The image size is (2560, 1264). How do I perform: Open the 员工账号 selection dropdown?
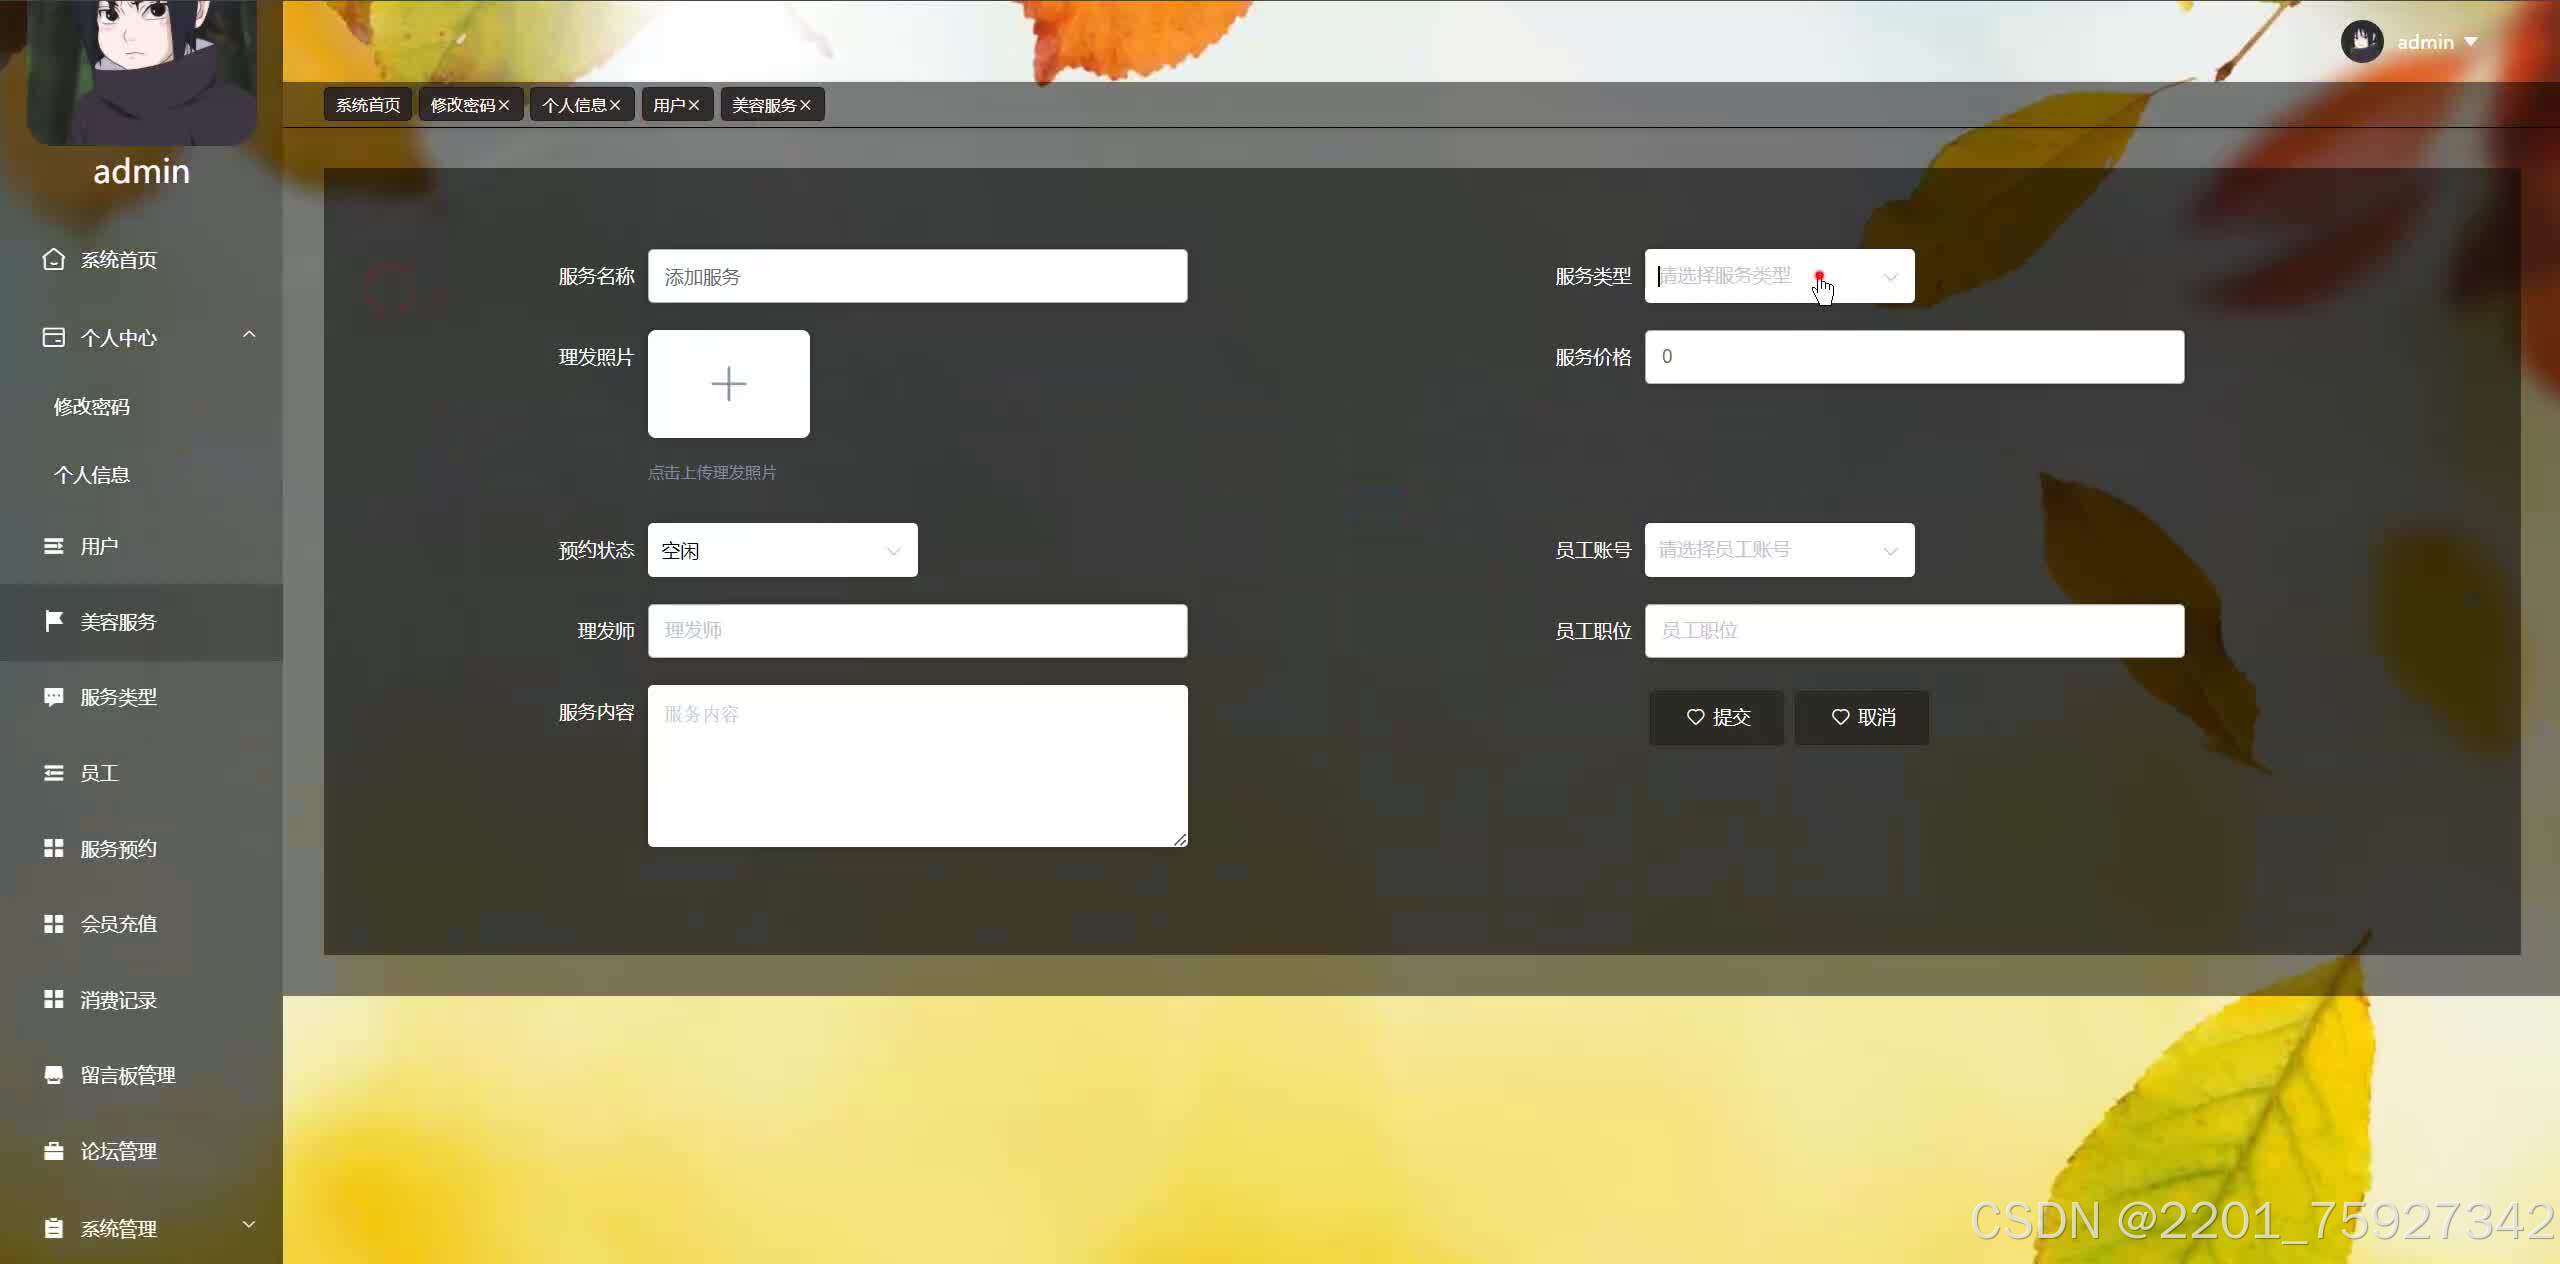1779,550
